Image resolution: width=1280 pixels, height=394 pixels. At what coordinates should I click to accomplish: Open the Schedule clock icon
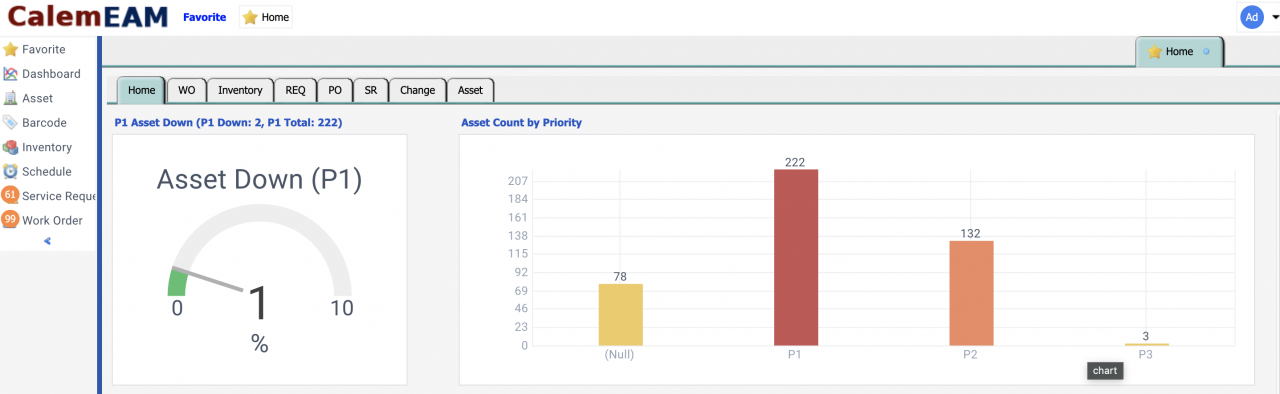point(11,172)
